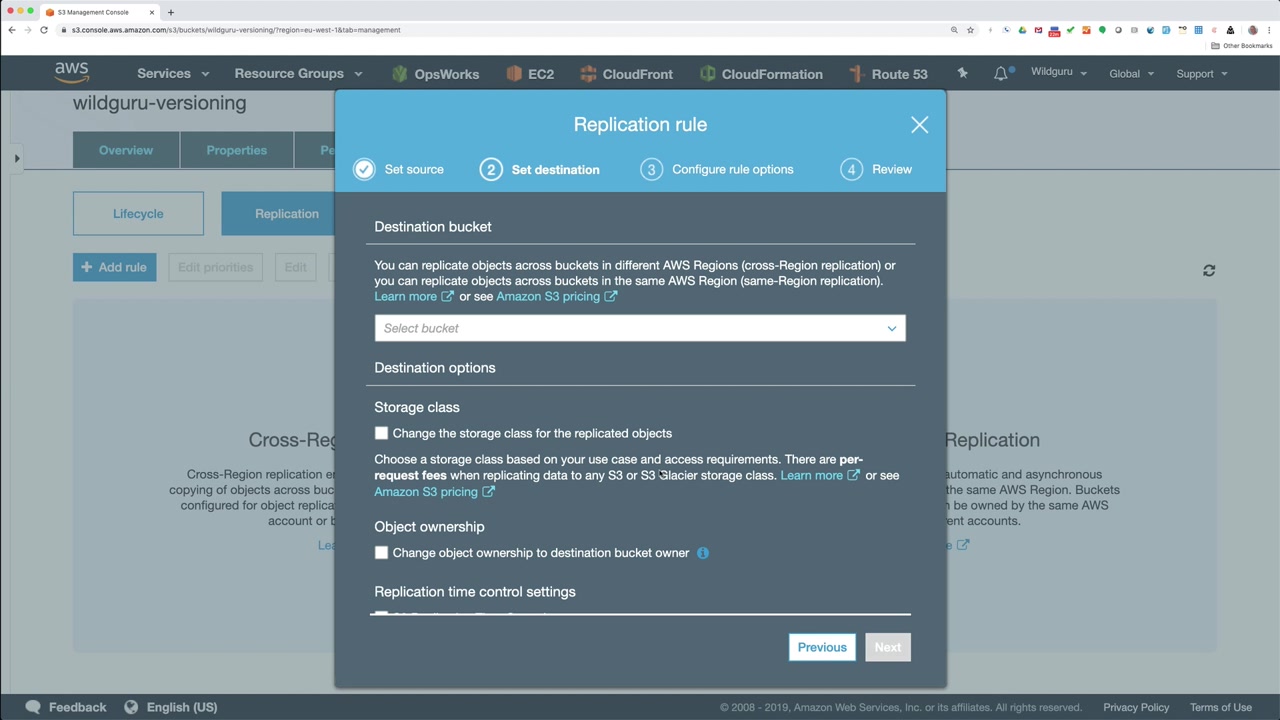This screenshot has height=720, width=1280.
Task: Click the browser address bar URL
Action: (x=236, y=30)
